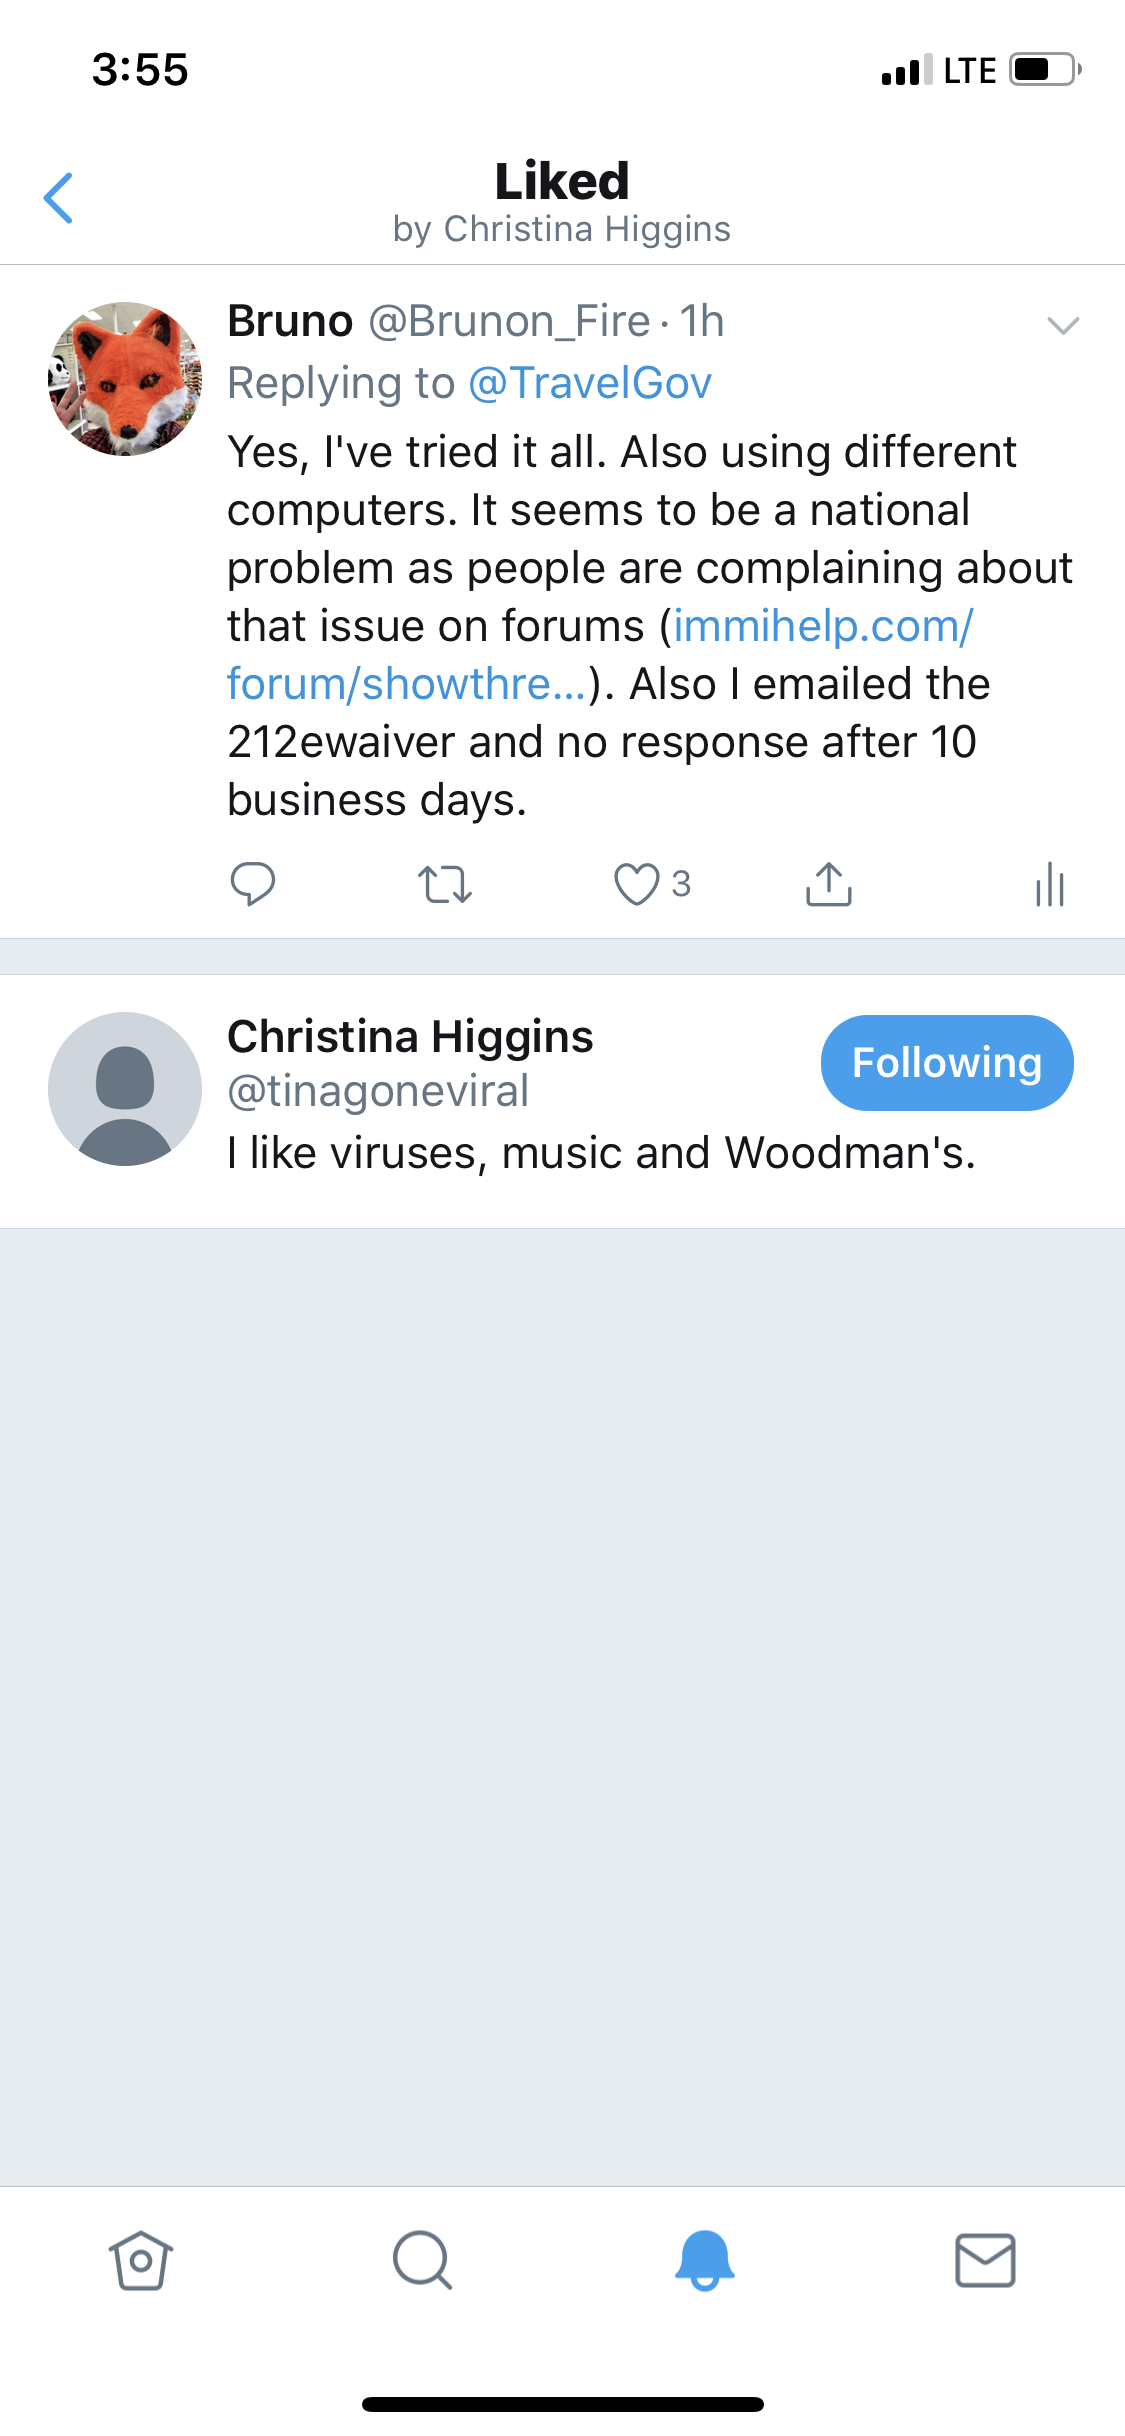Open @Brunon_Fire profile handle
Viewport: 1125px width, 2436px height.
pyautogui.click(x=510, y=321)
